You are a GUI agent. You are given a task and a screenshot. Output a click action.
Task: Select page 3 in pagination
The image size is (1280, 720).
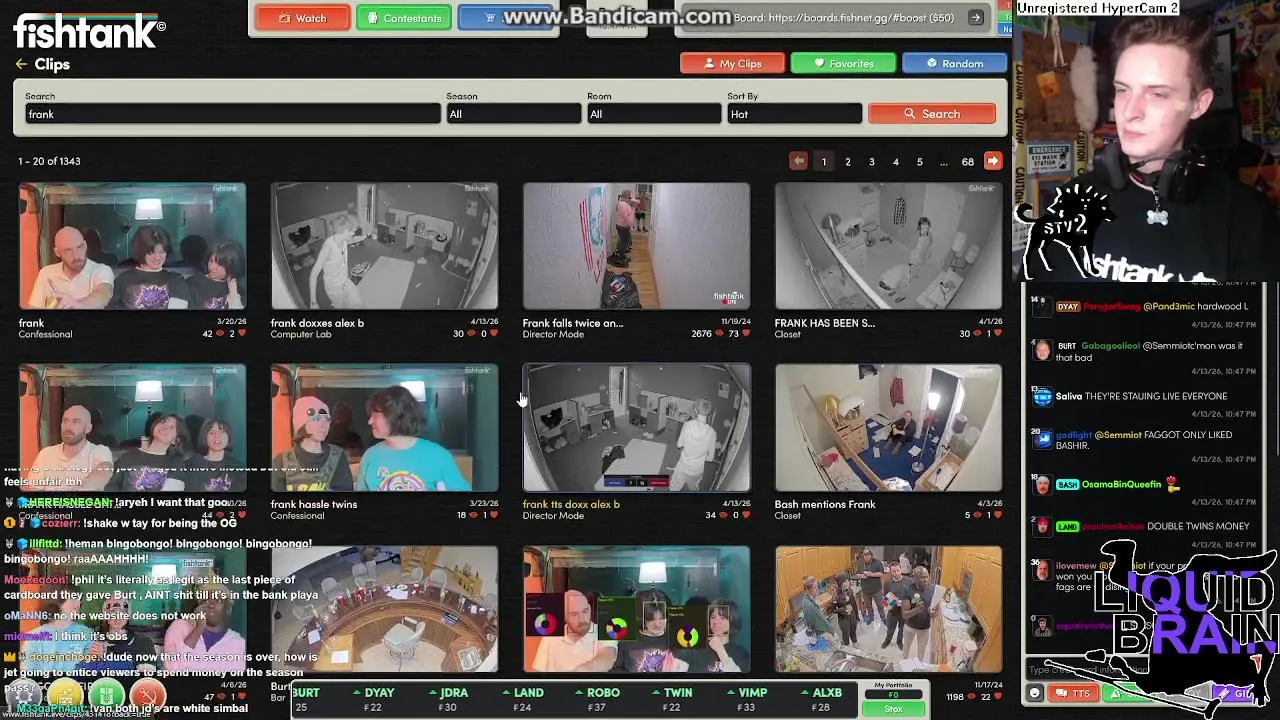point(872,161)
